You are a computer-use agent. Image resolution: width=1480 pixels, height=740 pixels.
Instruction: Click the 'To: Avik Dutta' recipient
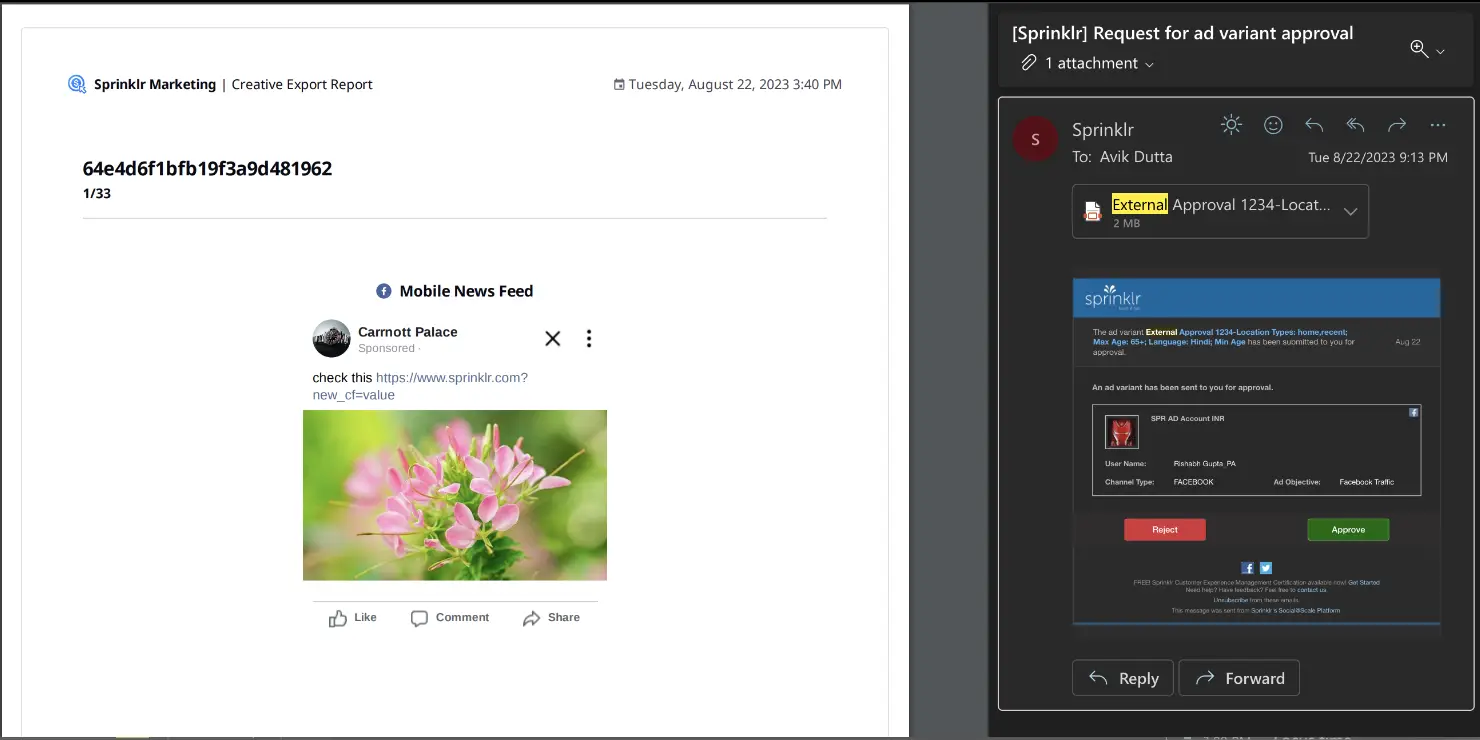[x=1122, y=157]
